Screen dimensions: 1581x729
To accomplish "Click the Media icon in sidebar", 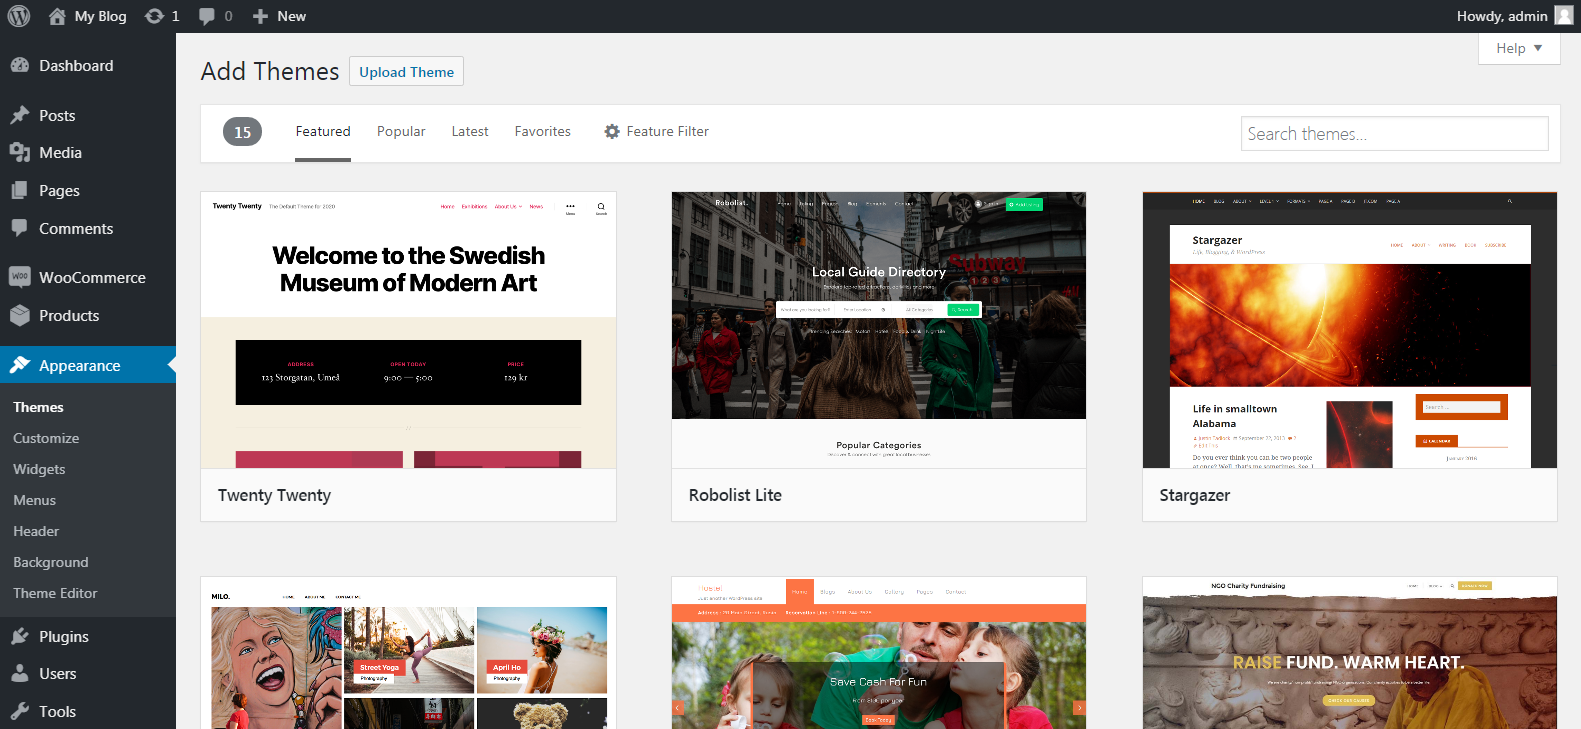I will [20, 152].
